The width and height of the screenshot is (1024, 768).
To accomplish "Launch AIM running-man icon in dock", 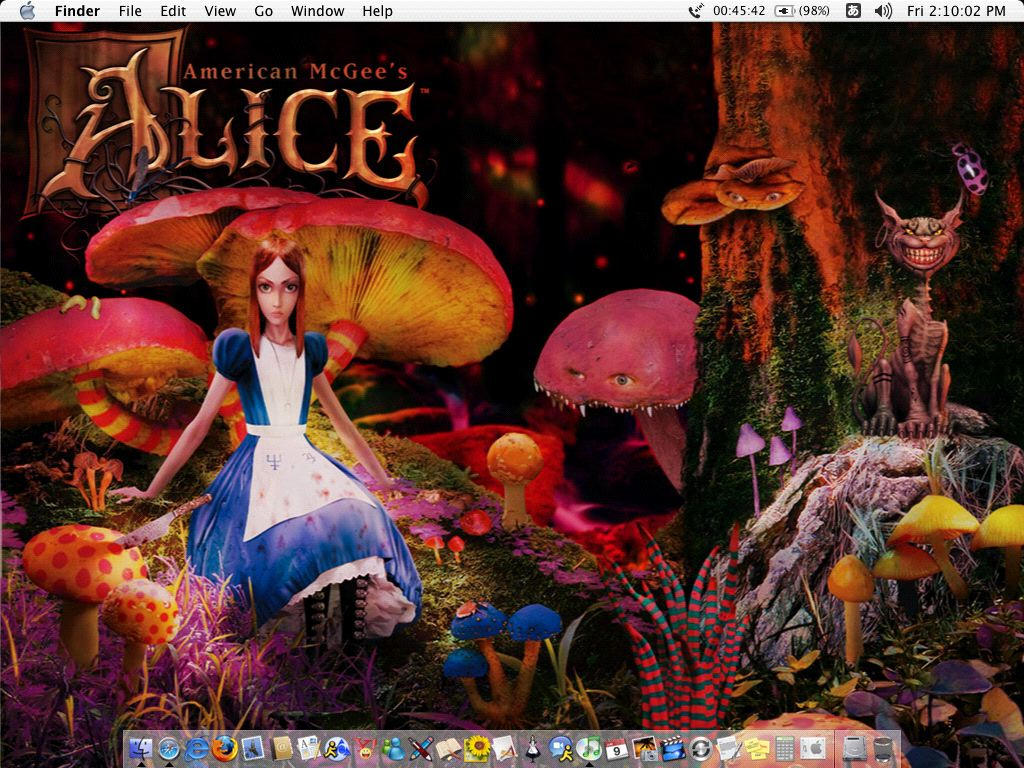I will [x=337, y=748].
